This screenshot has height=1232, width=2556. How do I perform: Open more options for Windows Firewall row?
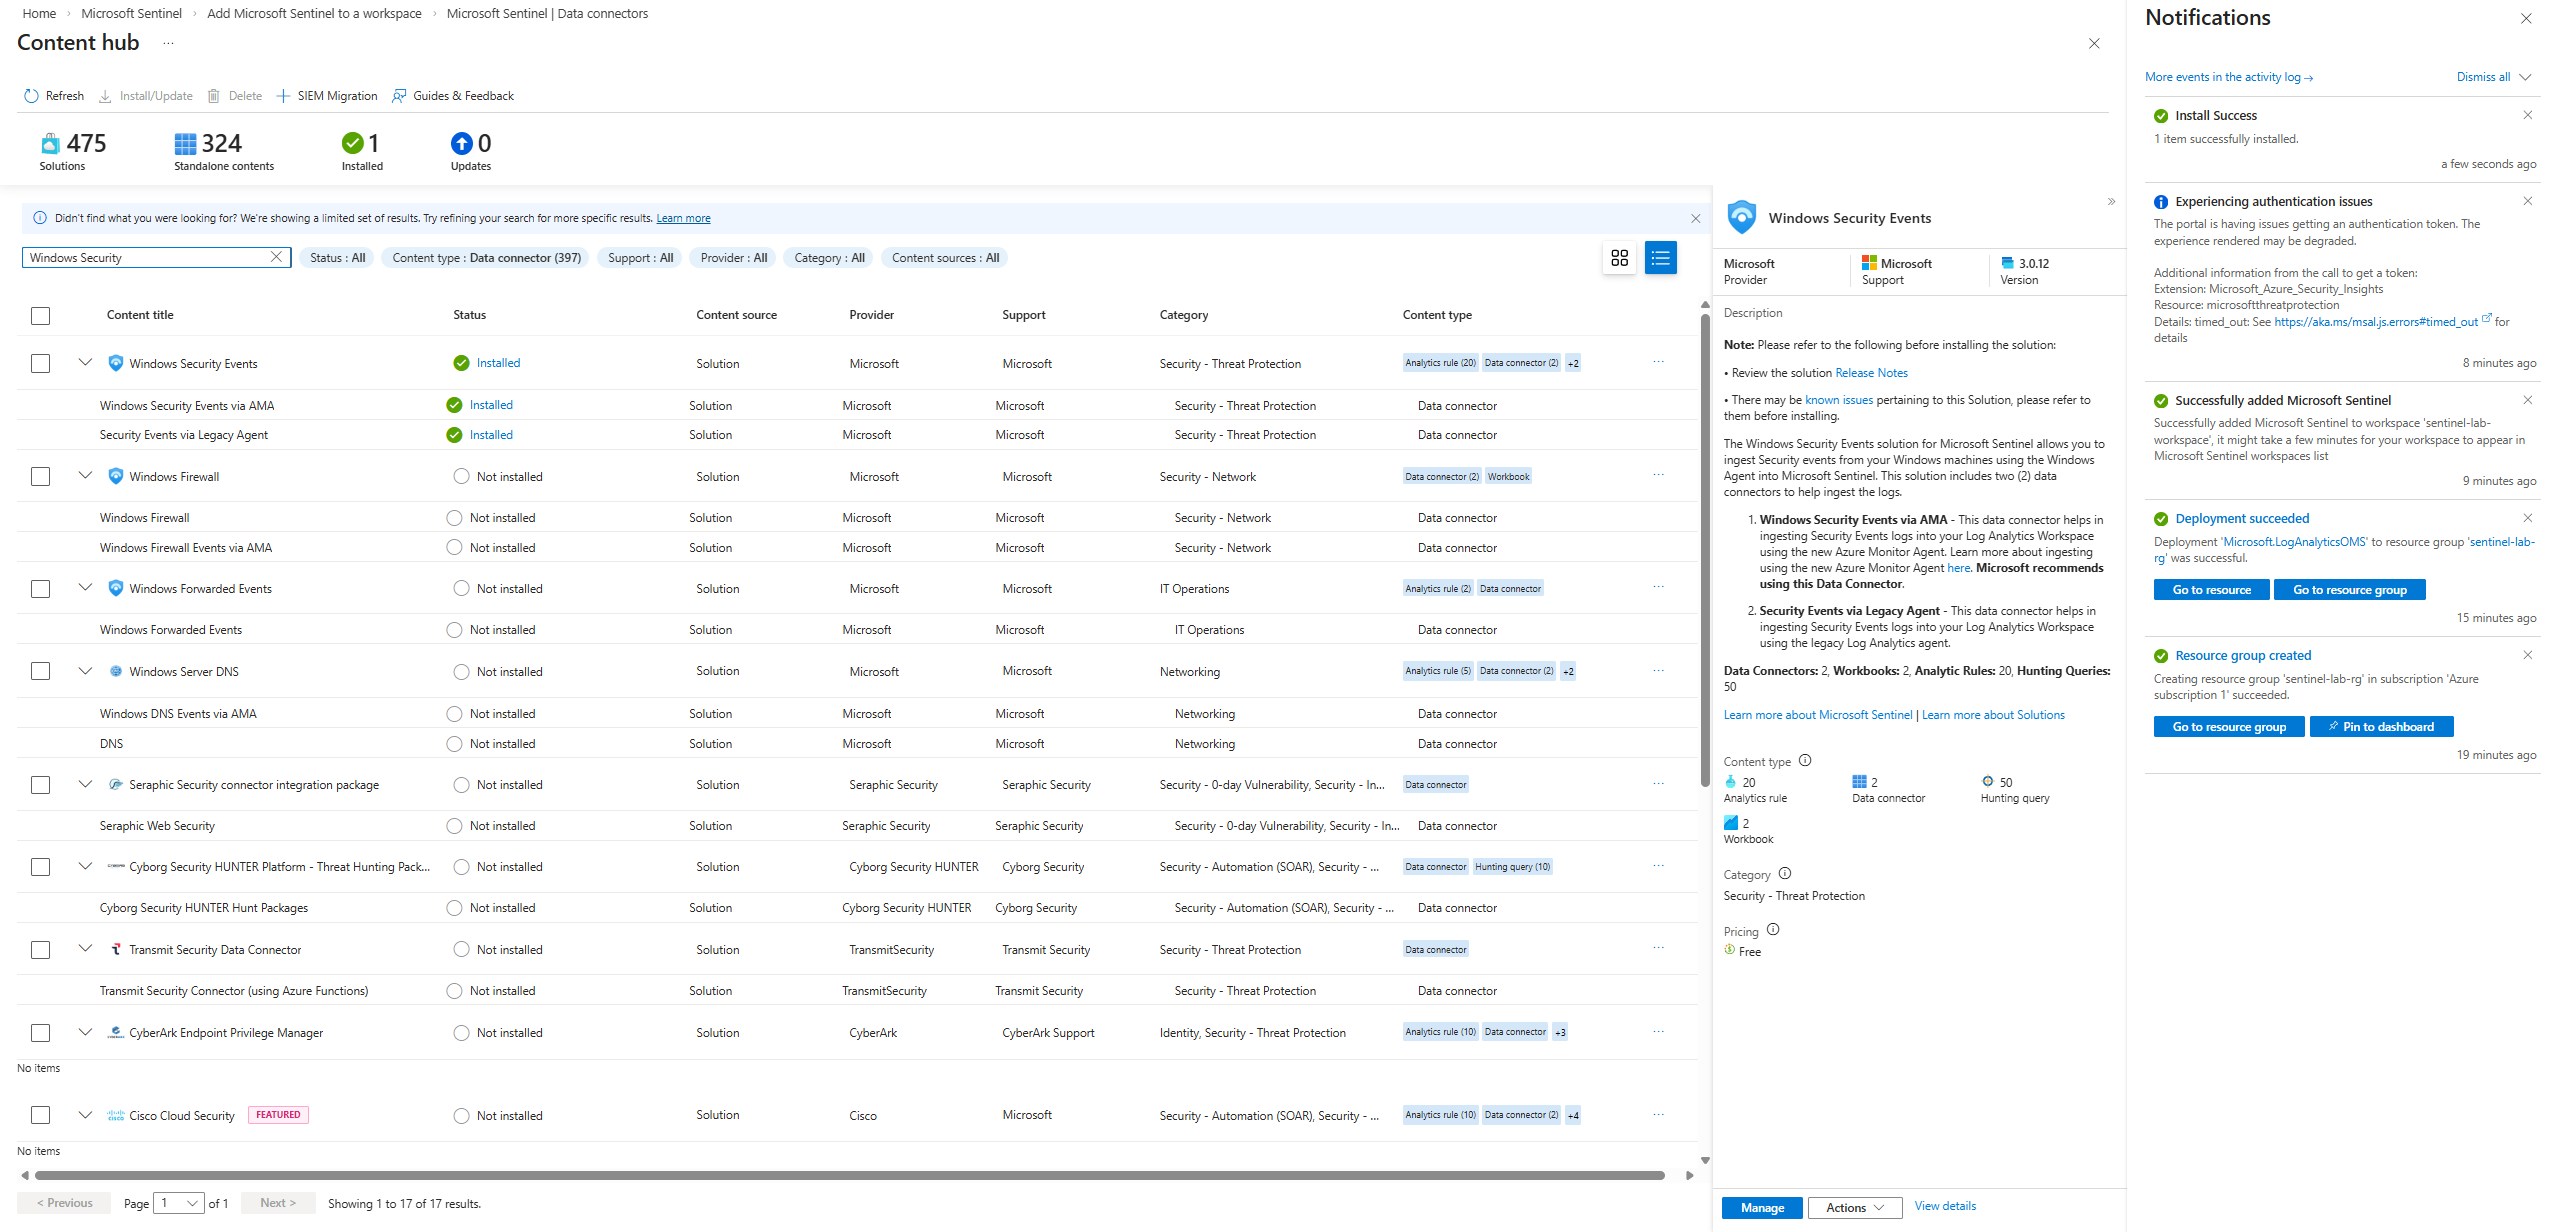(x=1658, y=475)
